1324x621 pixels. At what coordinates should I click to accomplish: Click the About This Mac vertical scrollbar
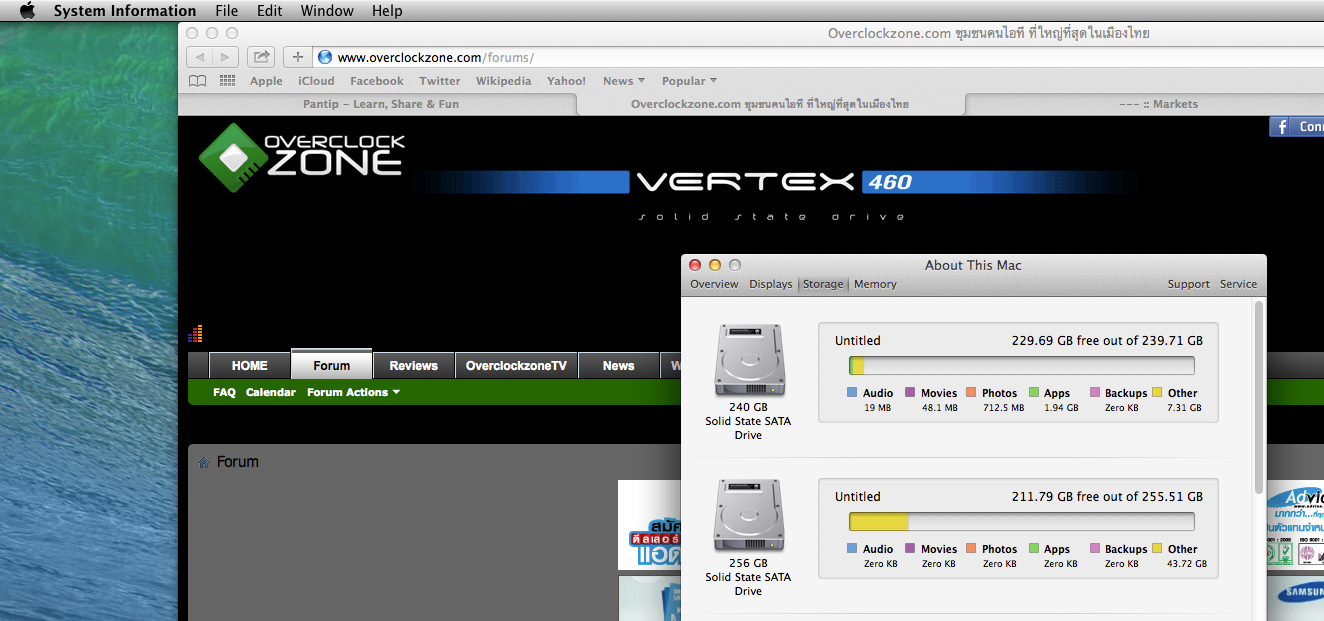click(x=1259, y=397)
